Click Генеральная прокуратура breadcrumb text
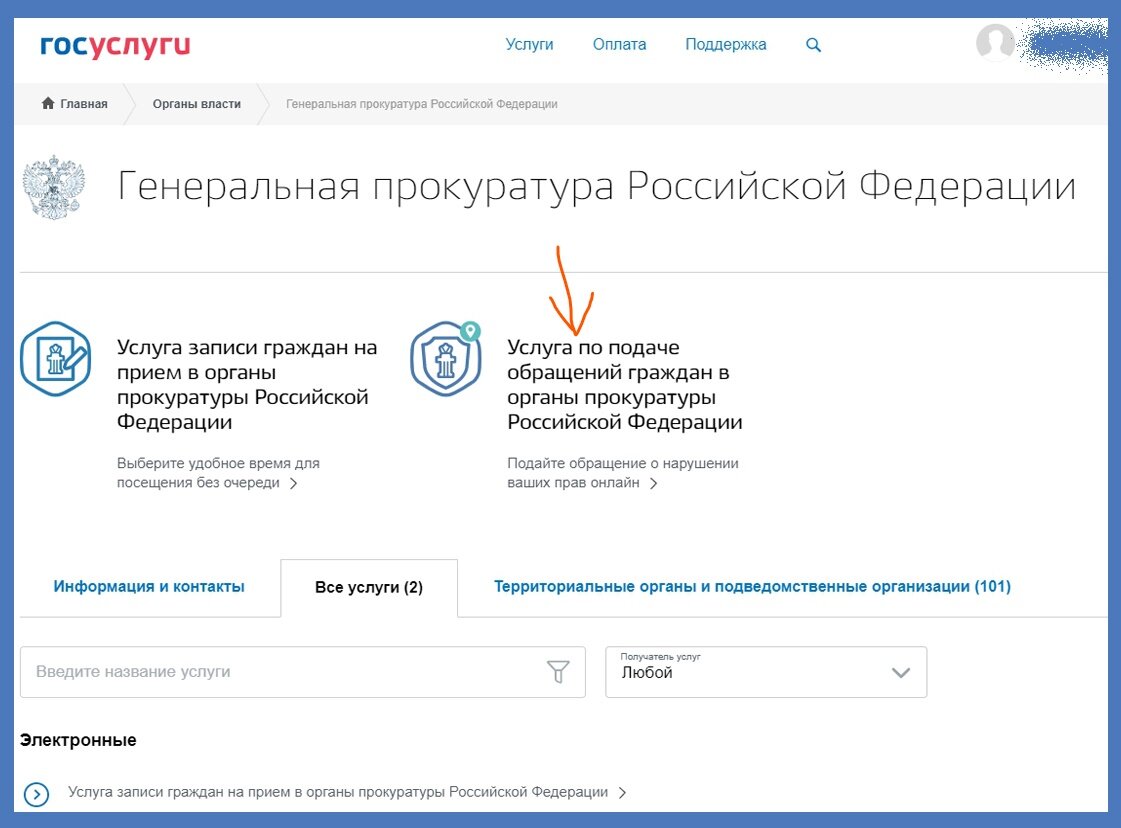This screenshot has width=1121, height=828. (422, 104)
